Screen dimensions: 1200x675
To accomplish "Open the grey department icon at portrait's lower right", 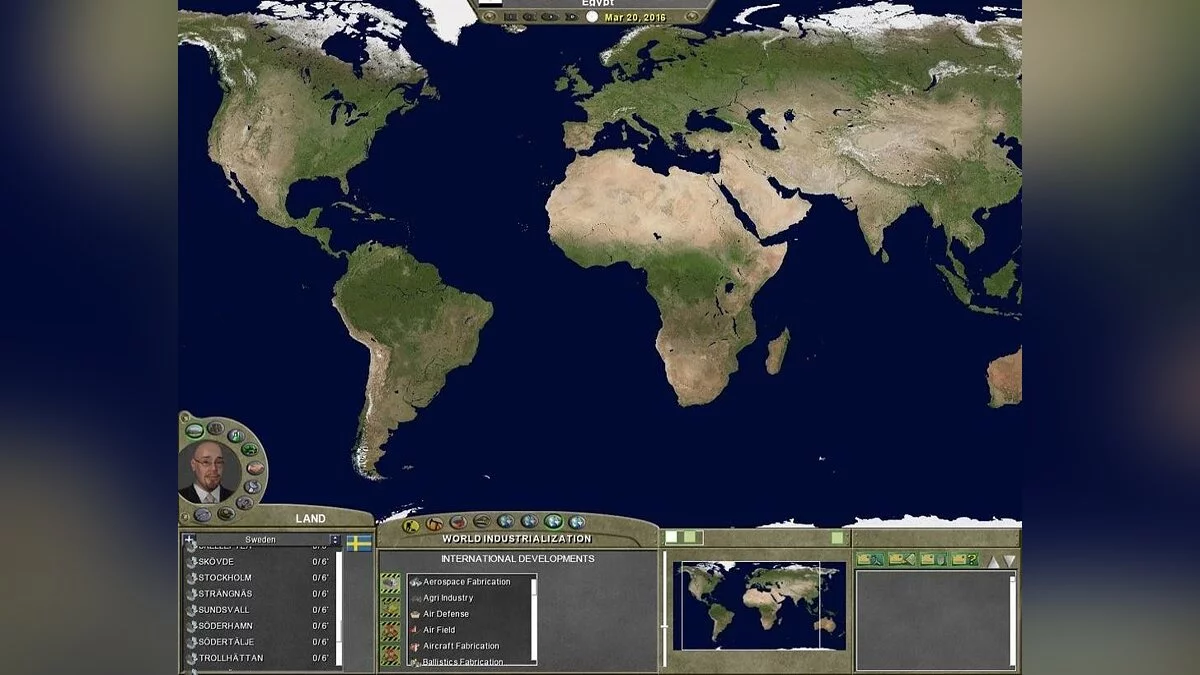I will pos(245,503).
